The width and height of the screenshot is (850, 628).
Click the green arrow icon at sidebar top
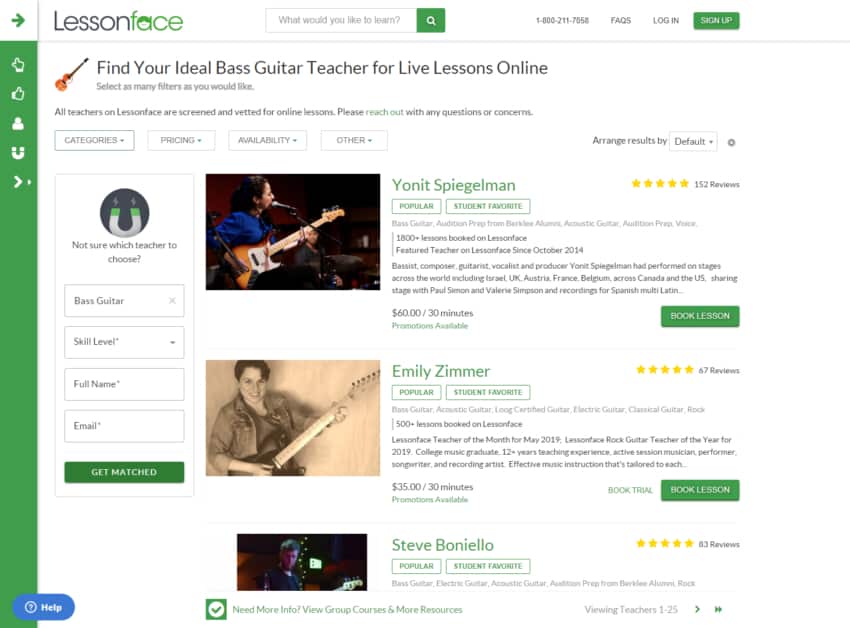coord(18,21)
